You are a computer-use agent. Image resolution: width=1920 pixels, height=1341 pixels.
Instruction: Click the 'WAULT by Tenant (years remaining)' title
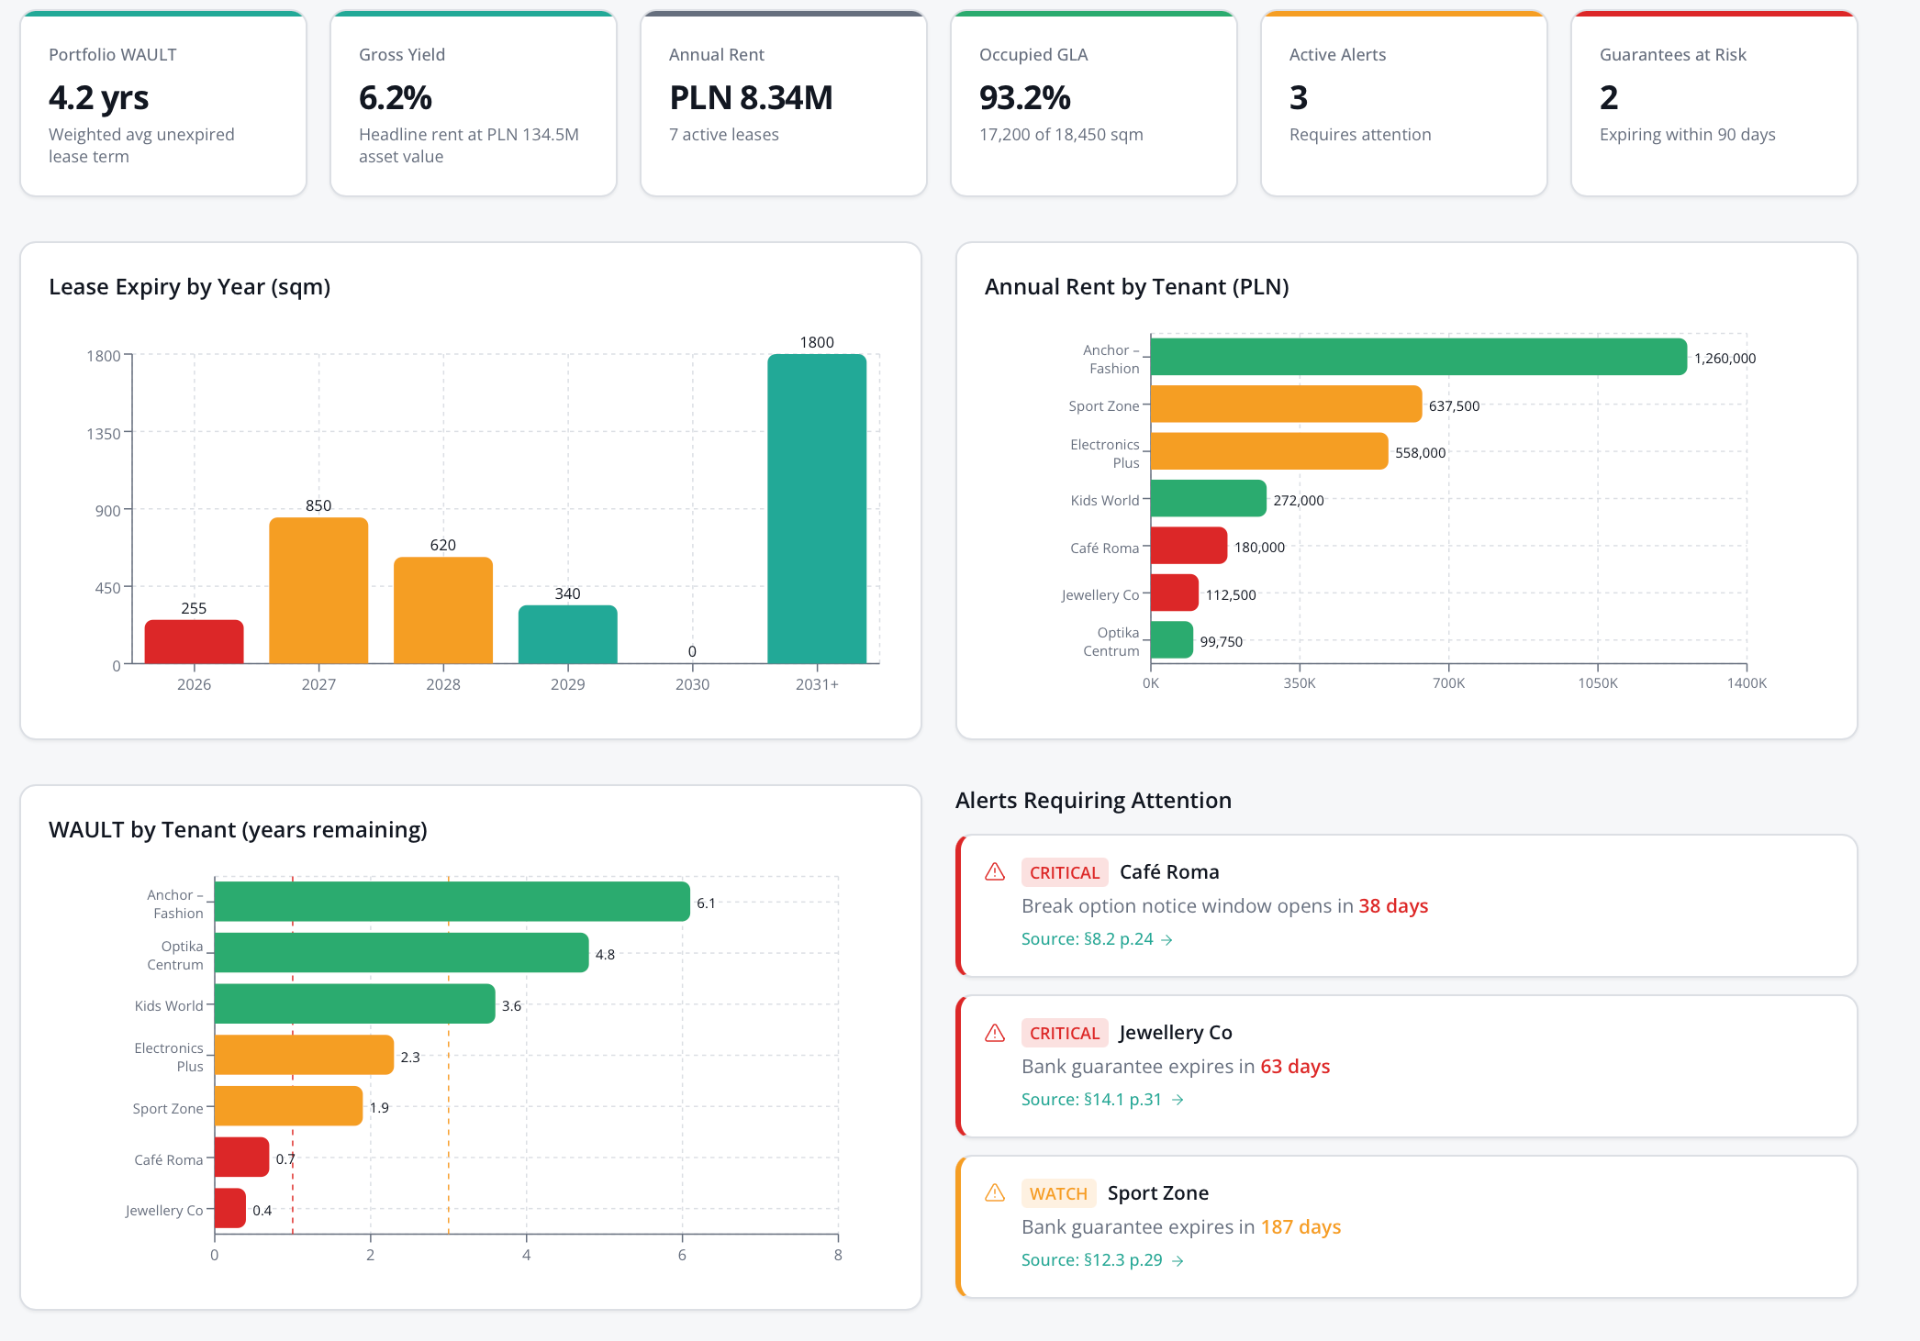point(238,830)
